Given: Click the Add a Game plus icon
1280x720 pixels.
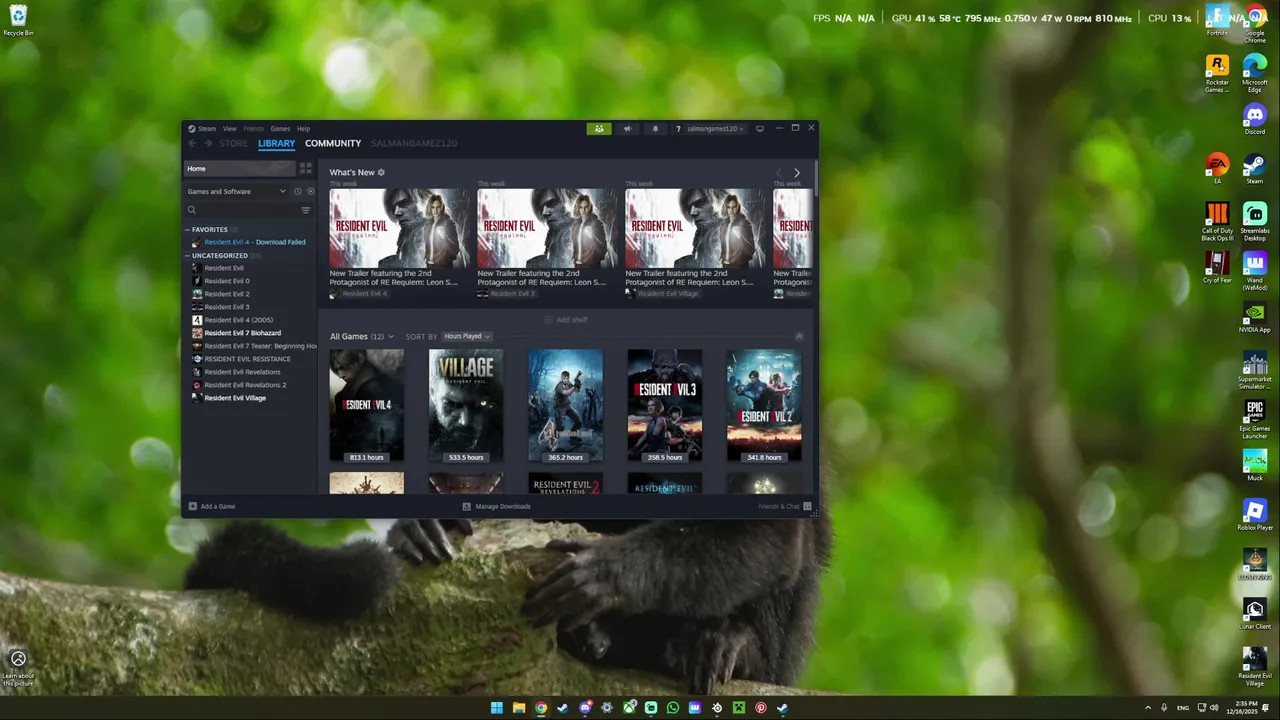Looking at the screenshot, I should [193, 506].
